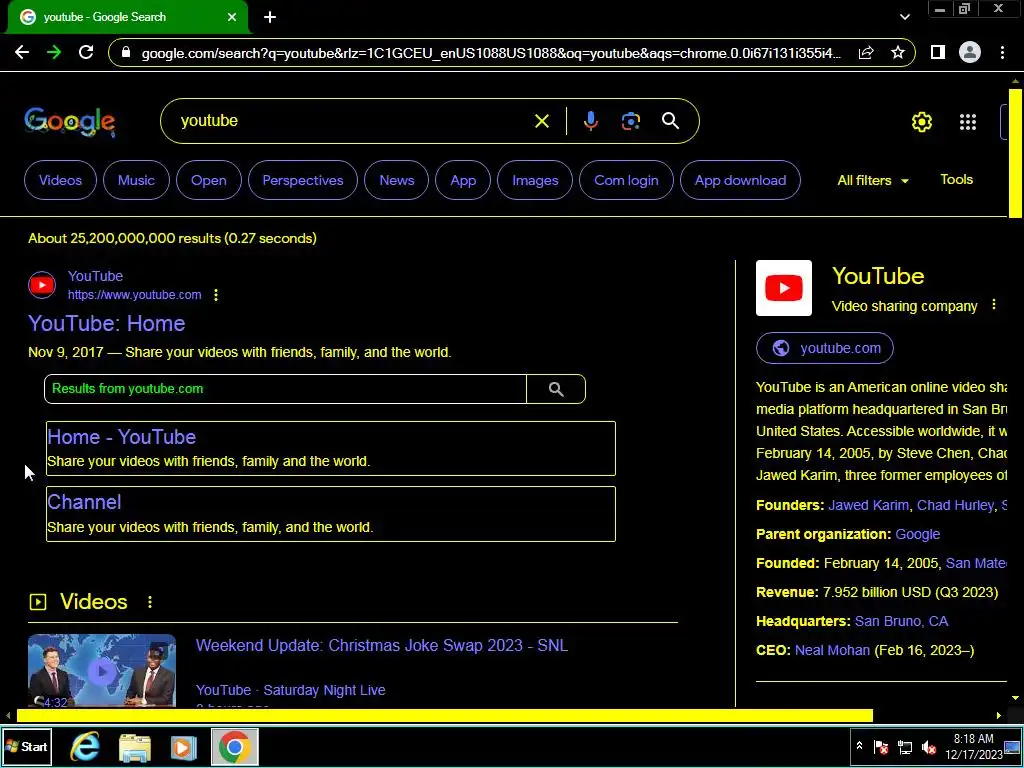
Task: Open the YouTube: Home result link
Action: [x=106, y=323]
